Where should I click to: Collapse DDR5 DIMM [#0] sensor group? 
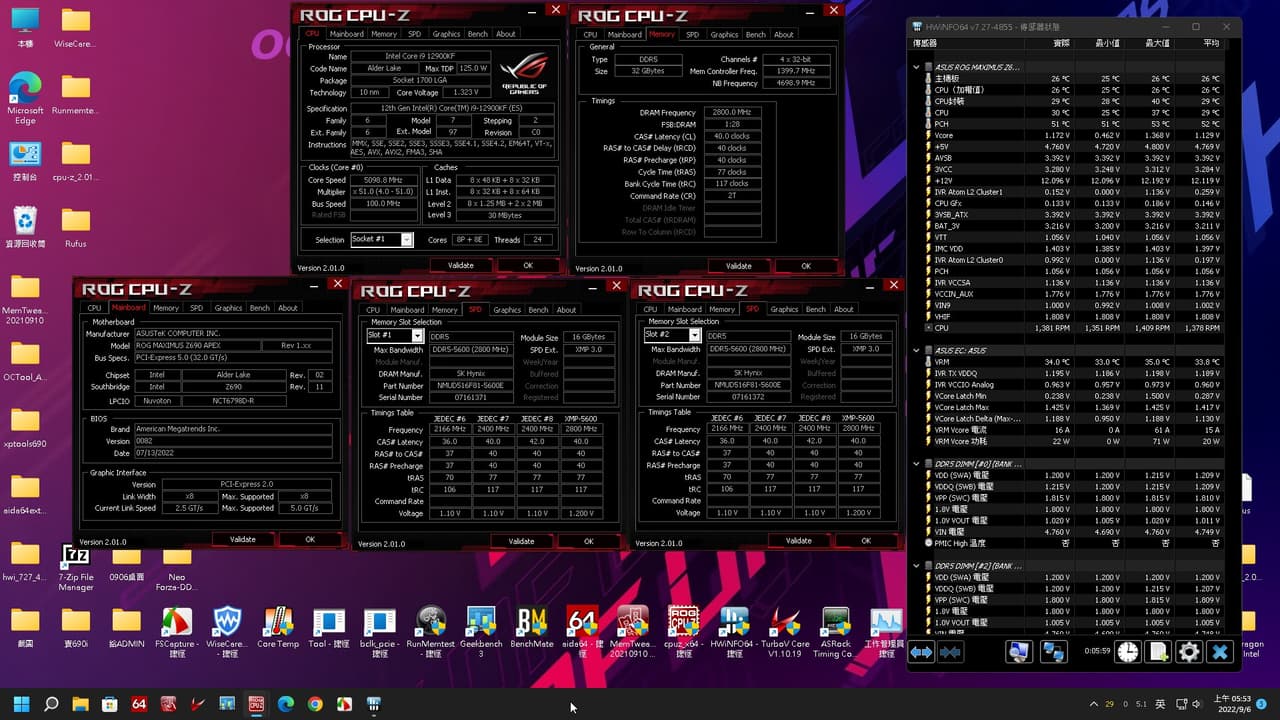click(x=916, y=463)
